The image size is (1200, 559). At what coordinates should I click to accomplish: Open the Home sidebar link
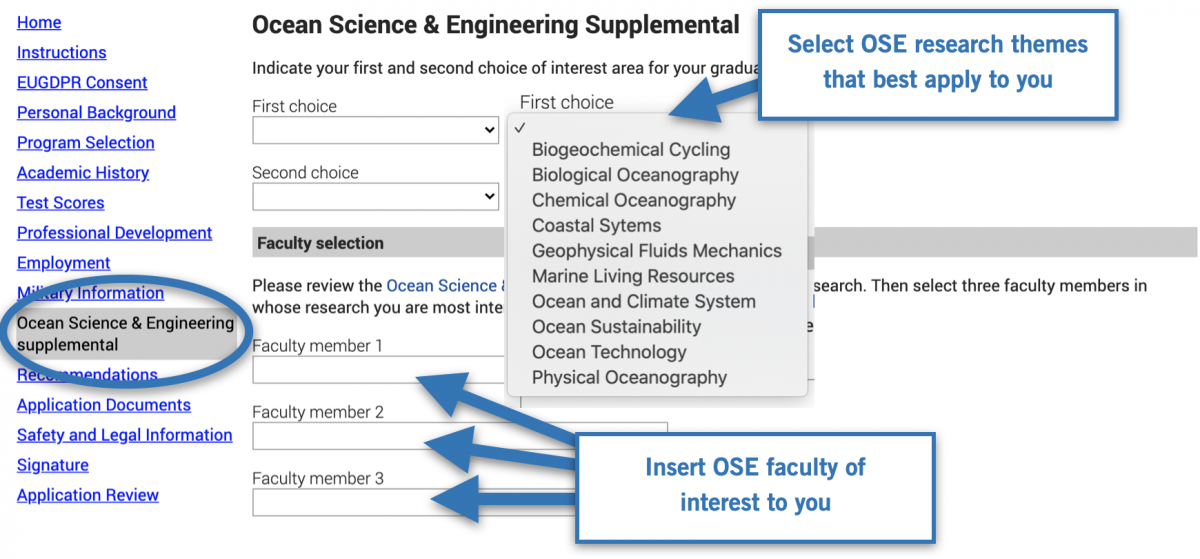[x=39, y=22]
